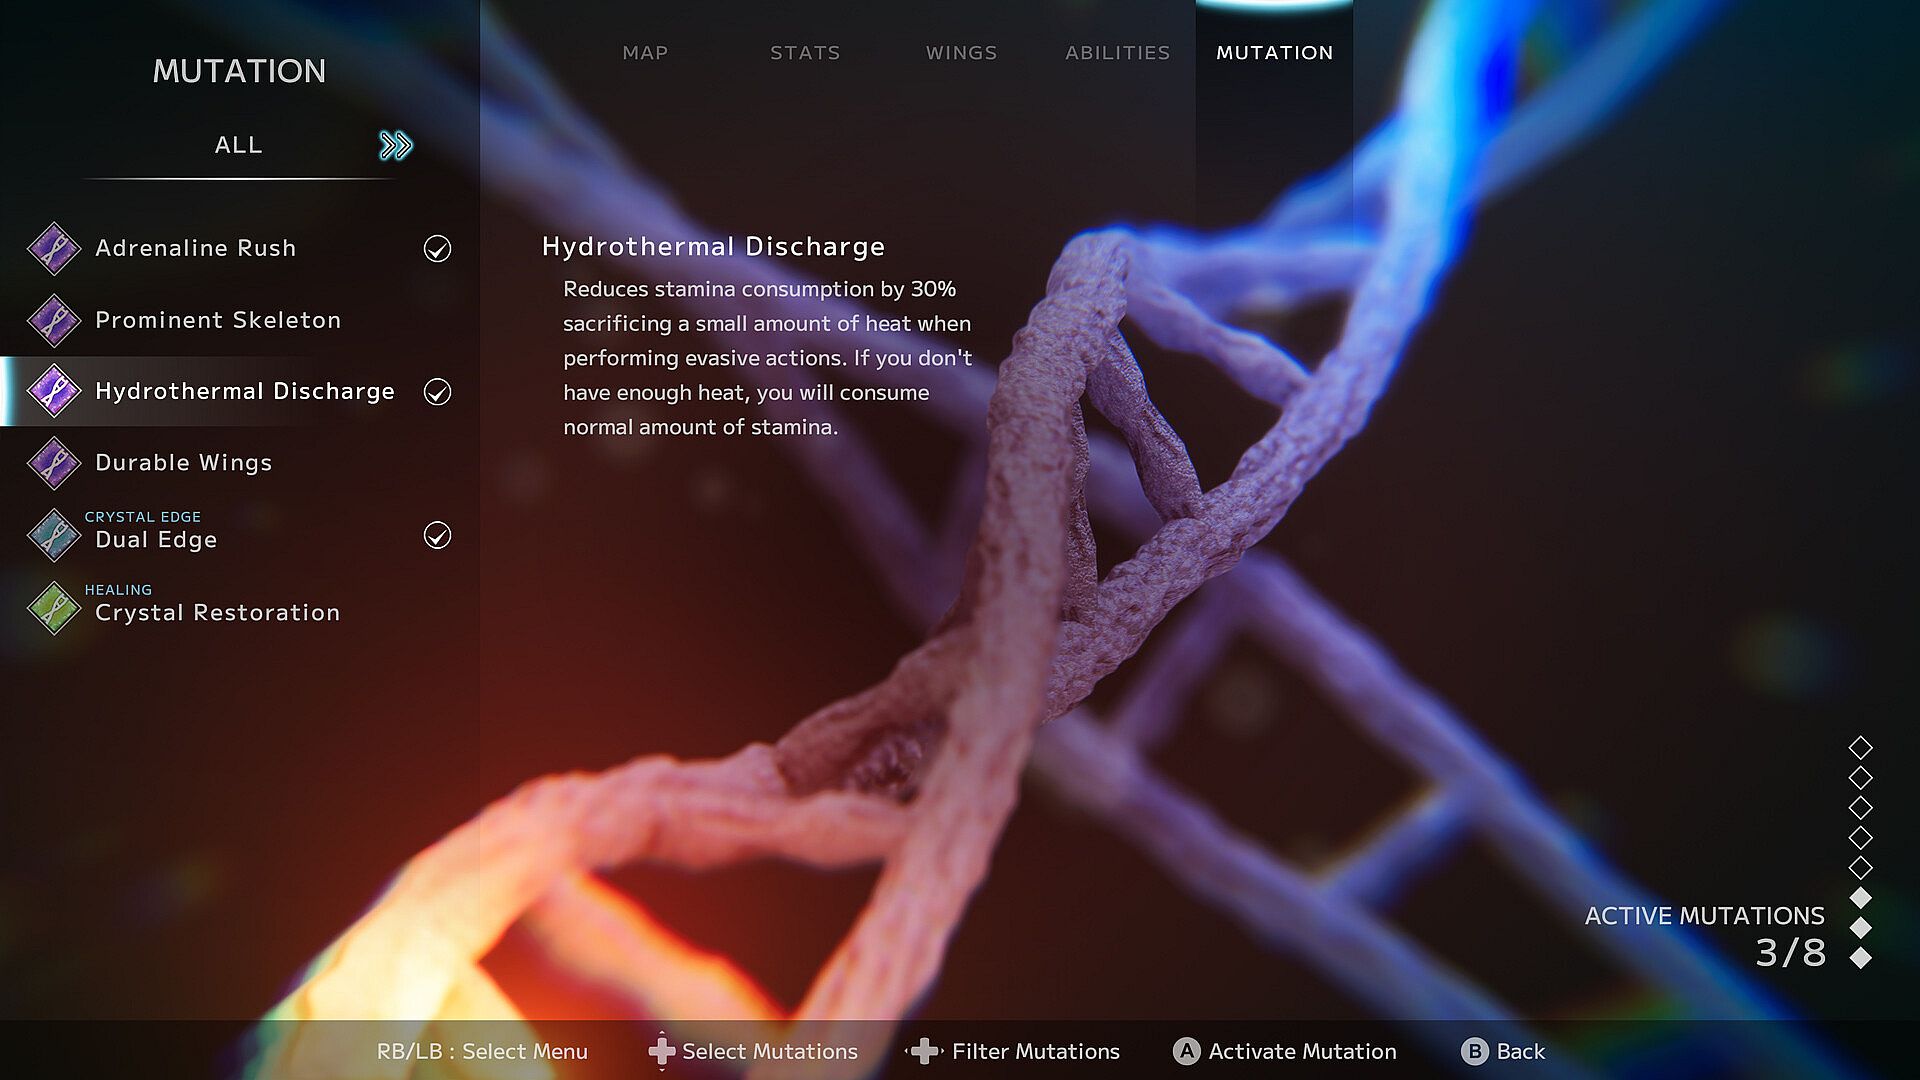Open the ABILITIES tab
Viewport: 1920px width, 1080px height.
pos(1117,53)
